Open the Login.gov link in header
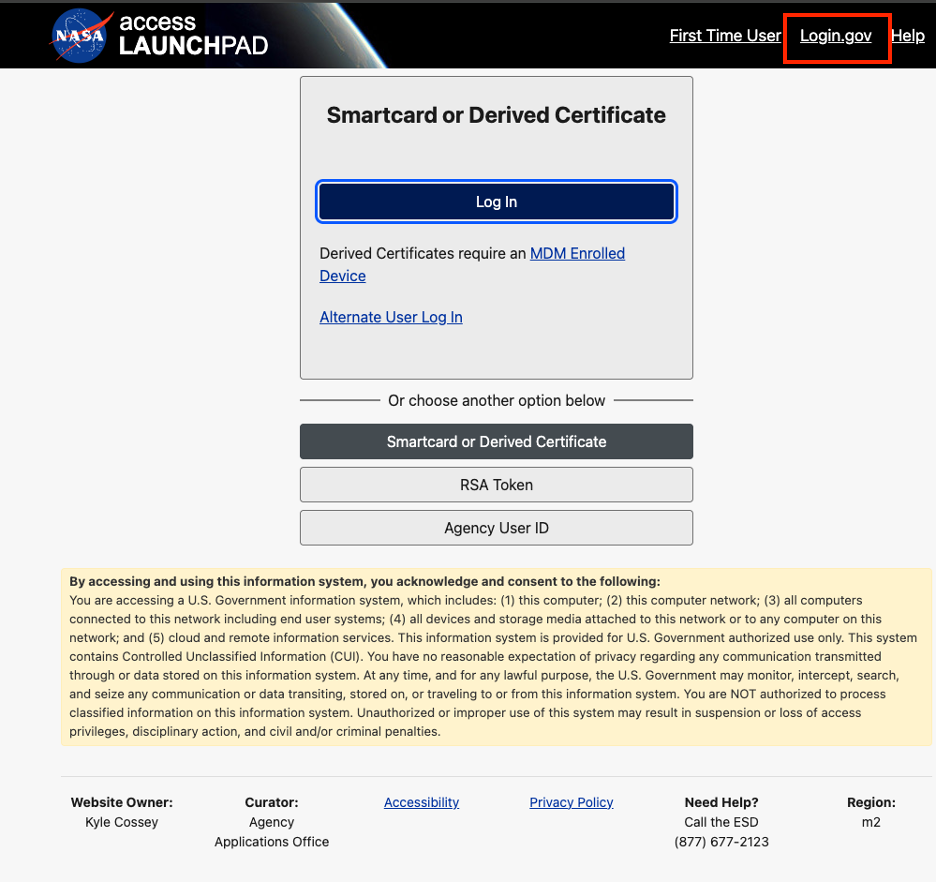 [x=835, y=36]
